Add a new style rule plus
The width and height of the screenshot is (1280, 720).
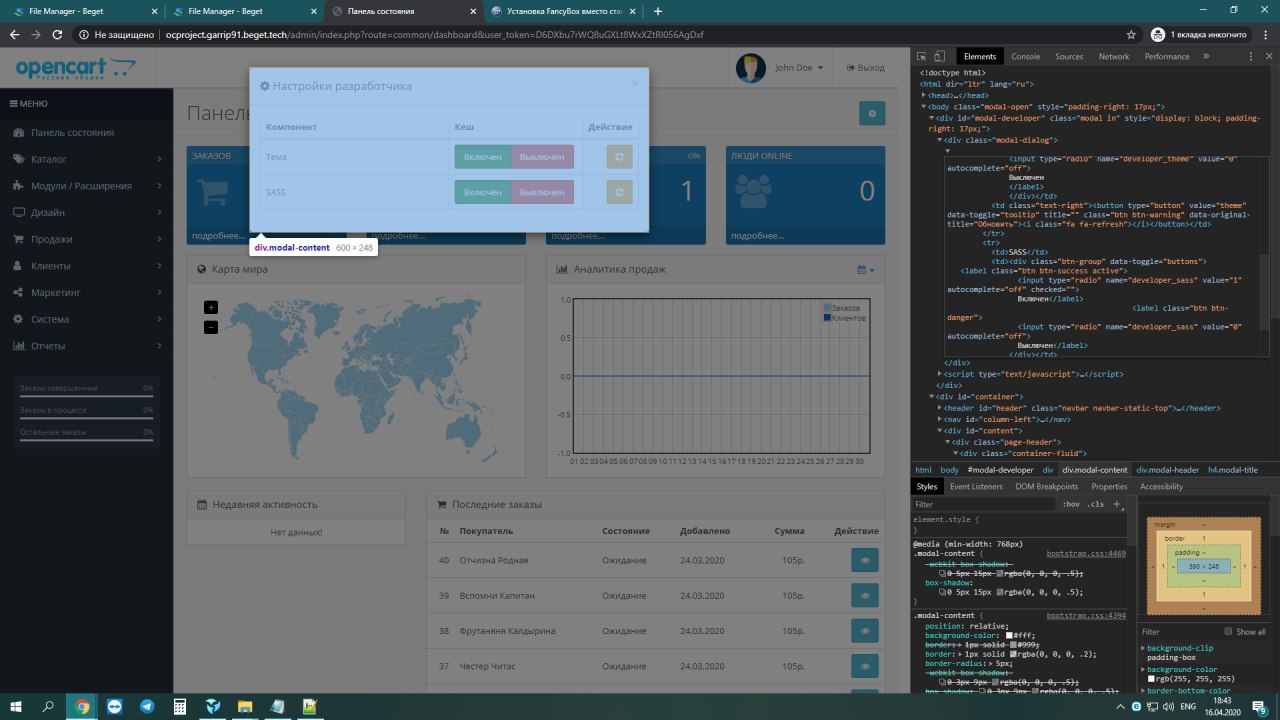[1118, 504]
